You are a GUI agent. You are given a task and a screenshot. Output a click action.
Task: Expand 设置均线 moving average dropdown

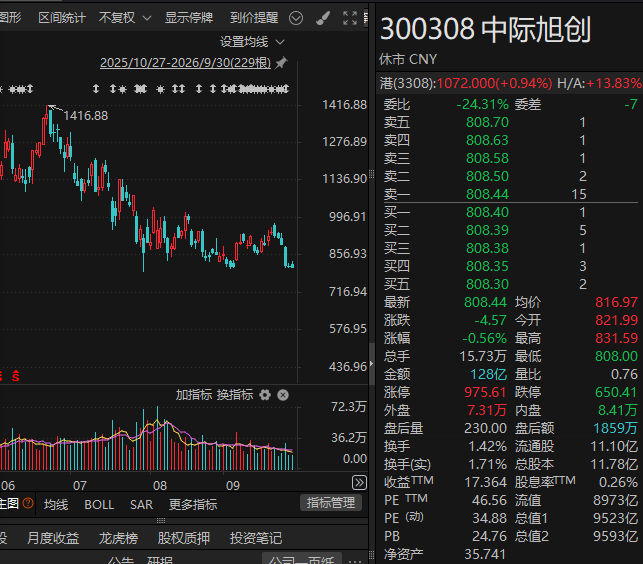pos(252,42)
